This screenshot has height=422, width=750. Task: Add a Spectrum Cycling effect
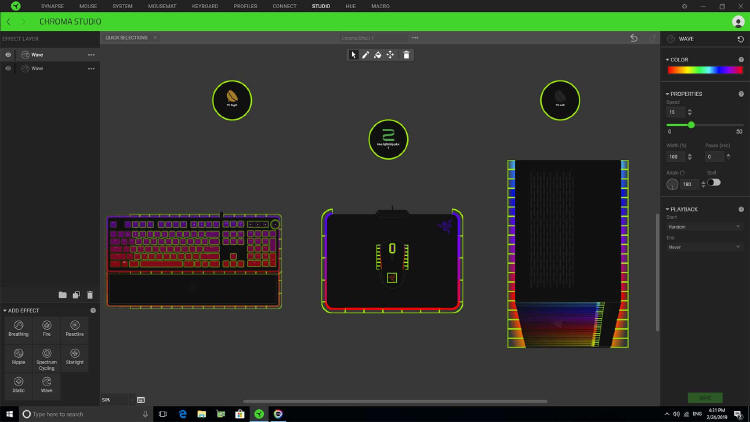pos(46,359)
